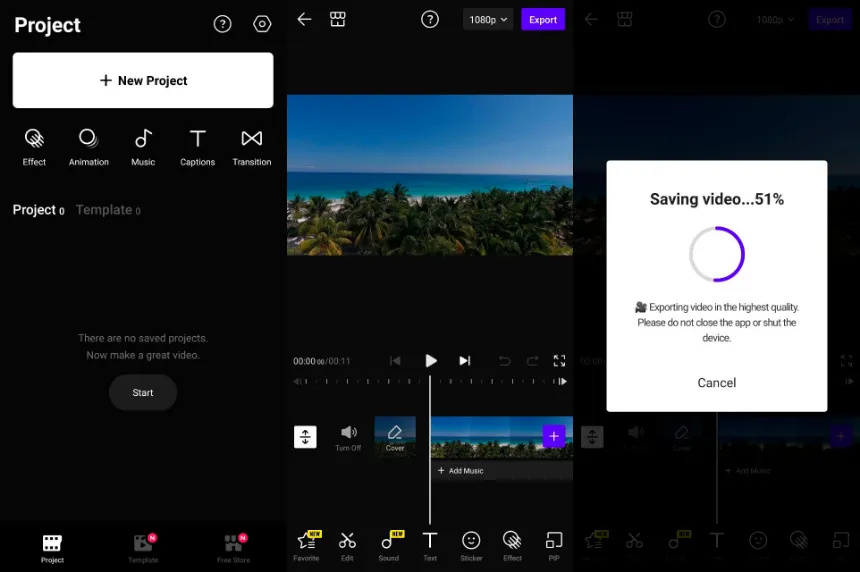860x572 pixels.
Task: Jump to the timeline end arrow
Action: [563, 381]
